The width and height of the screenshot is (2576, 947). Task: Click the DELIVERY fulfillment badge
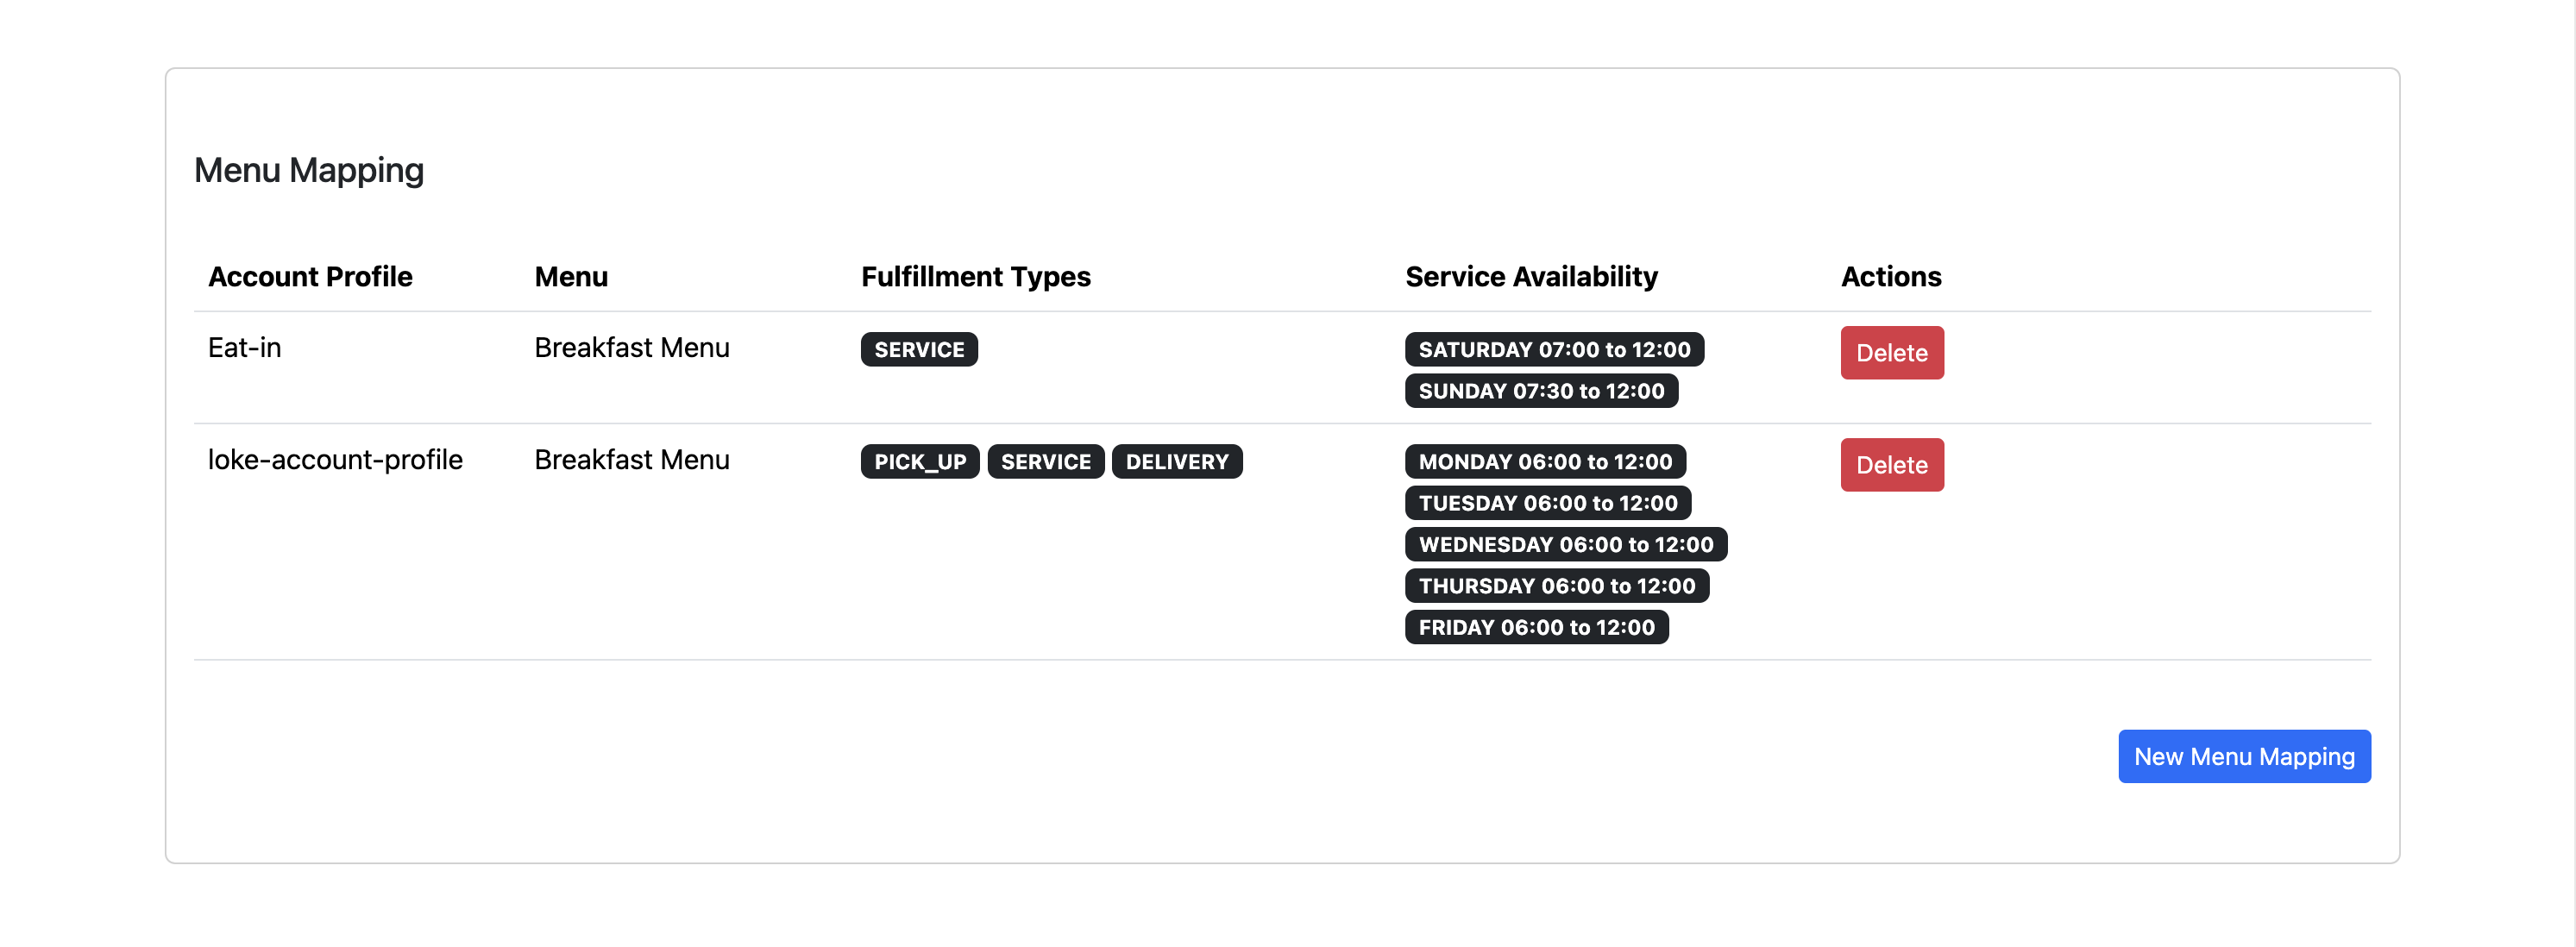pyautogui.click(x=1176, y=461)
